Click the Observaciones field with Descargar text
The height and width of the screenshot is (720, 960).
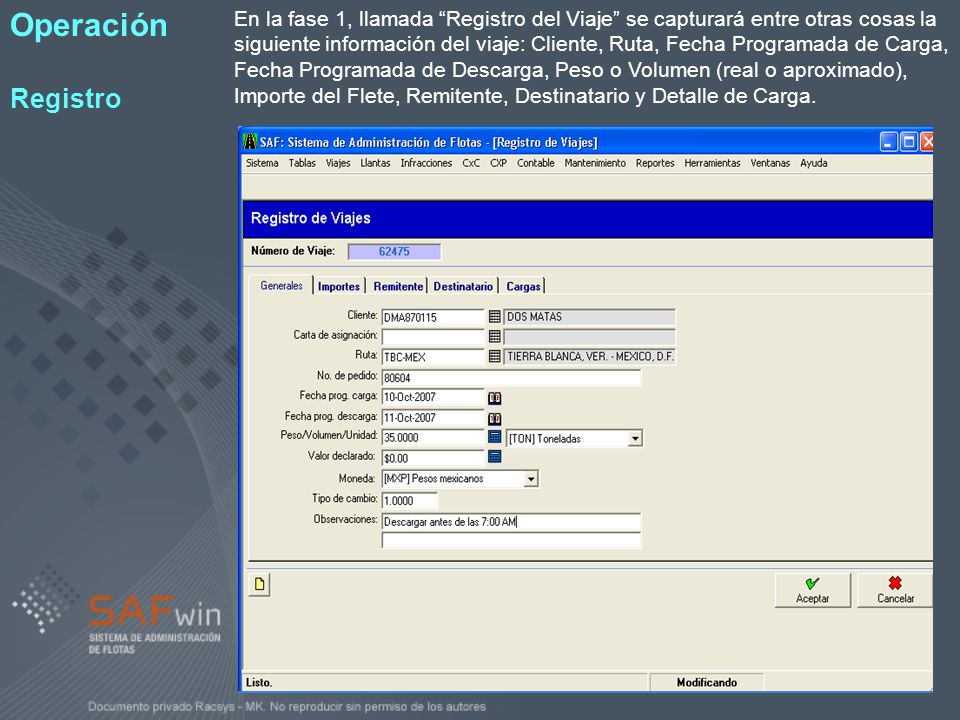[511, 522]
